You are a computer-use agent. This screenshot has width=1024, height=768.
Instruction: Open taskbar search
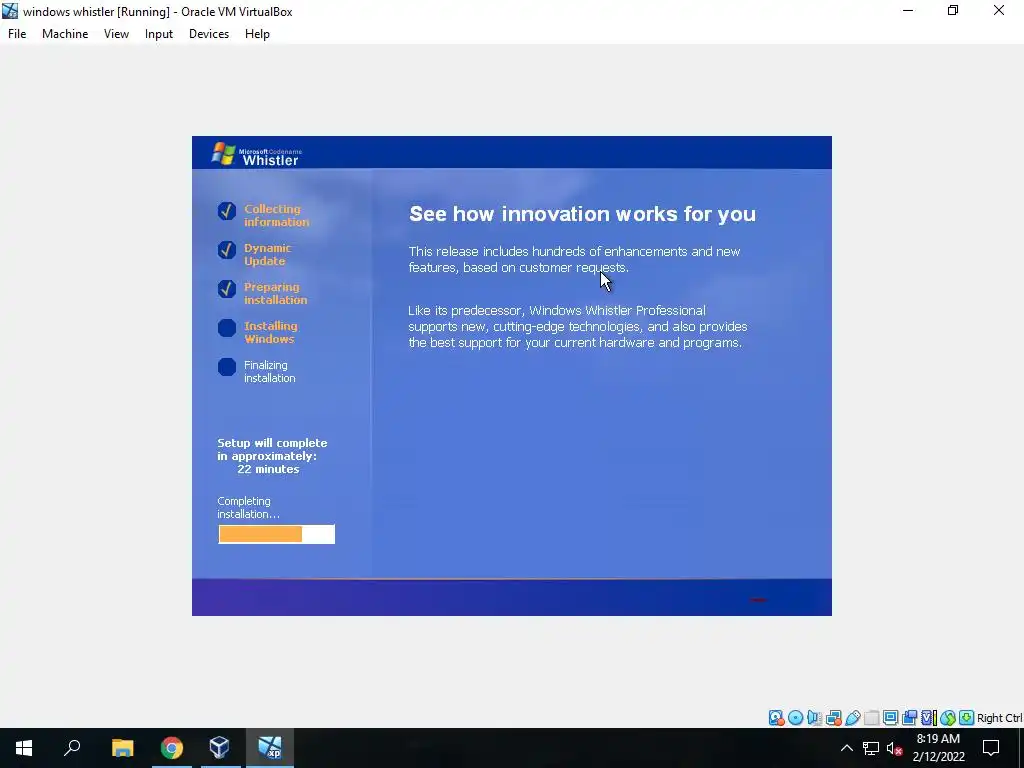point(72,748)
